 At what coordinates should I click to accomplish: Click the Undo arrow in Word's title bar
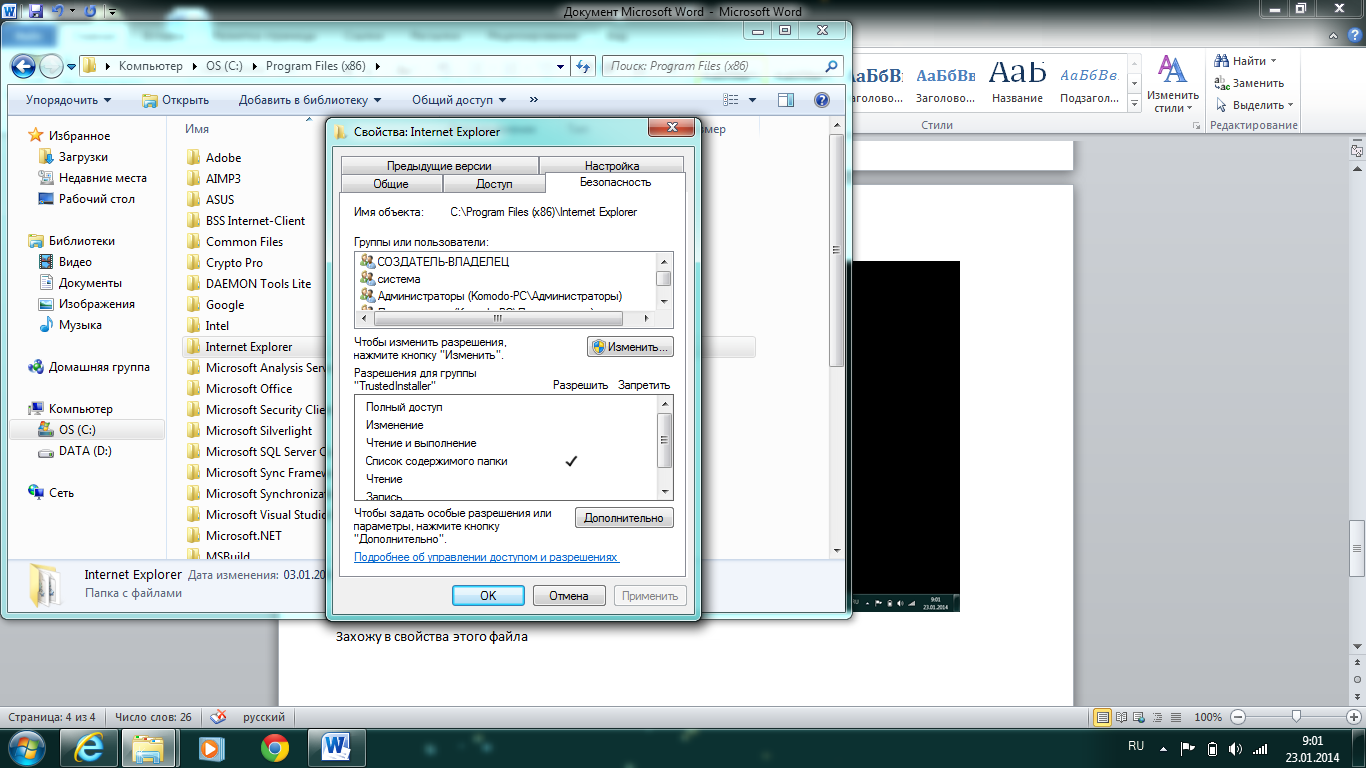(x=59, y=11)
